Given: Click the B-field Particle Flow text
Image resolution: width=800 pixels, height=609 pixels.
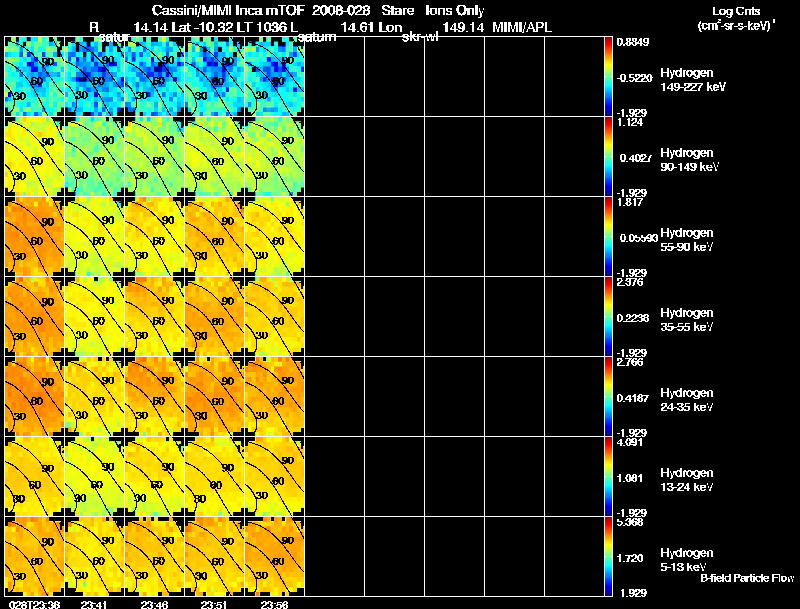Looking at the screenshot, I should pyautogui.click(x=747, y=578).
